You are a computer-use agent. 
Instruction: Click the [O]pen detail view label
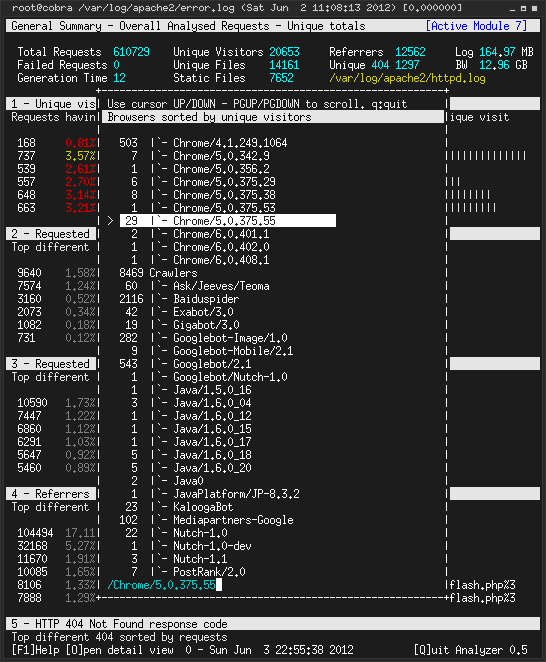(120, 650)
